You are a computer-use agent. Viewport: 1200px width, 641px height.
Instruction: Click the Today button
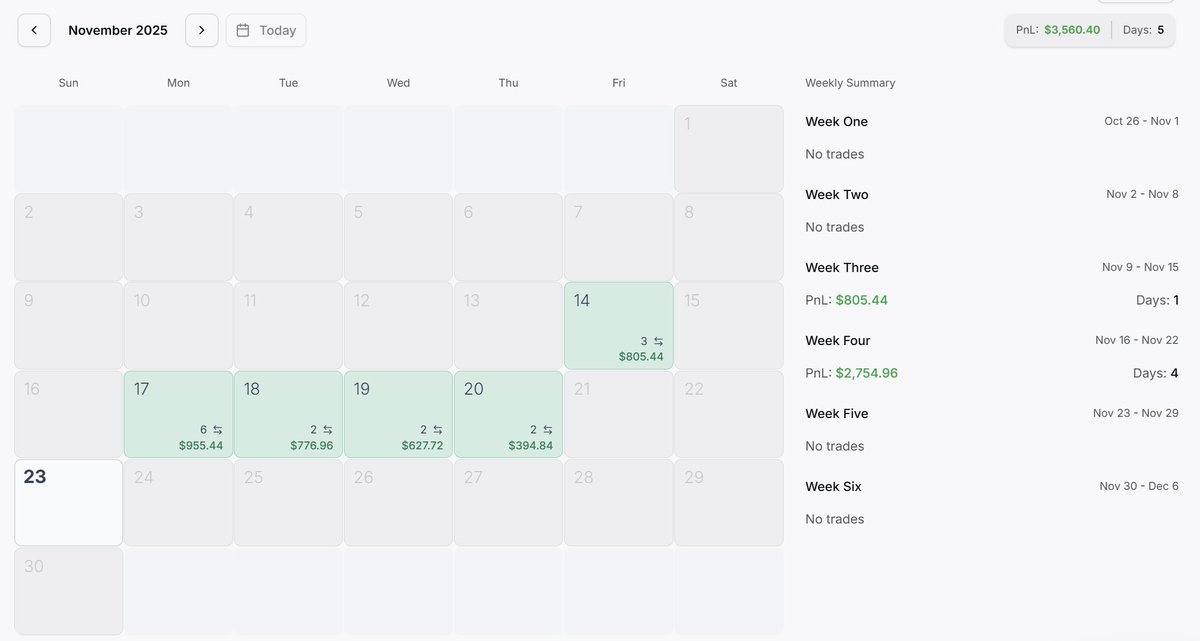point(266,30)
